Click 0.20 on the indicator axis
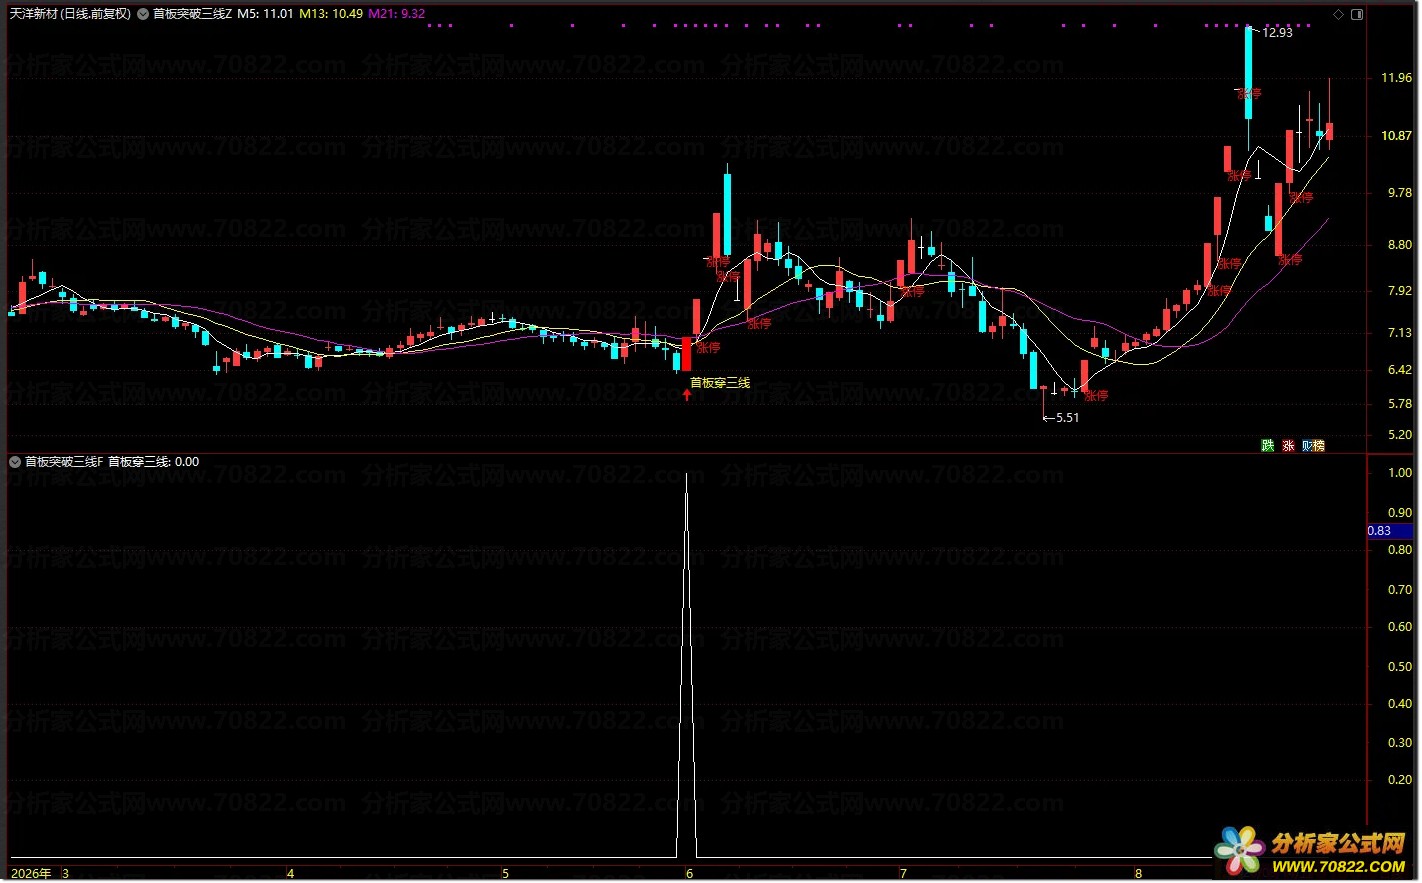 (x=1399, y=780)
